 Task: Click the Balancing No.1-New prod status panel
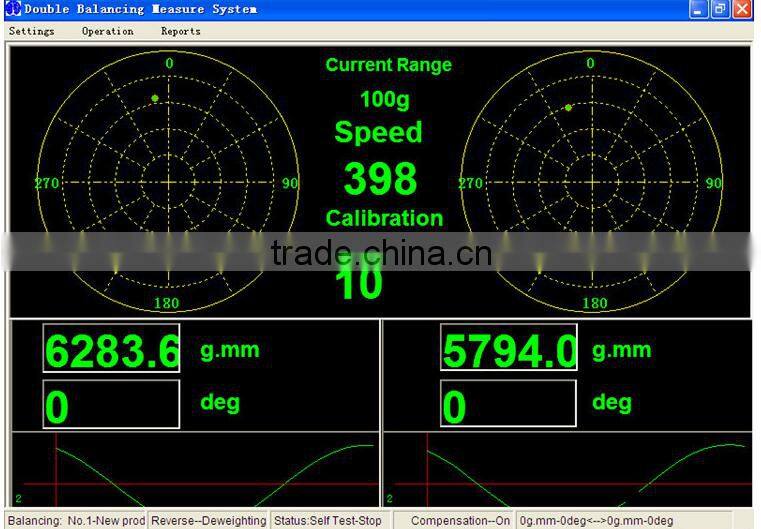(76, 520)
